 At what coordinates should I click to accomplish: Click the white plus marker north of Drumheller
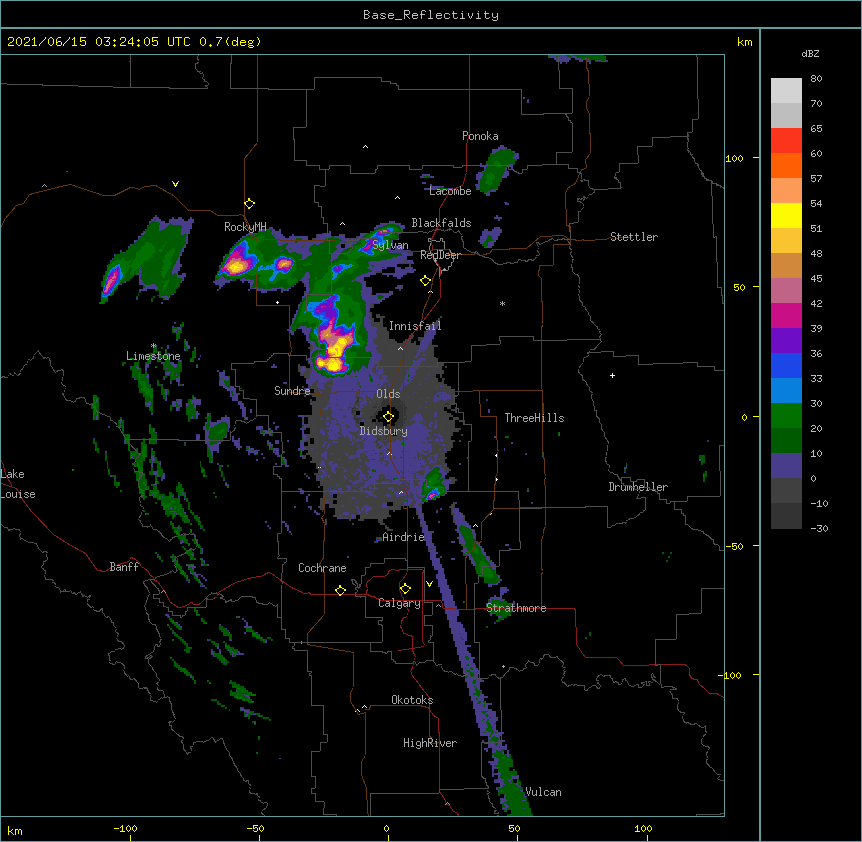pos(612,375)
